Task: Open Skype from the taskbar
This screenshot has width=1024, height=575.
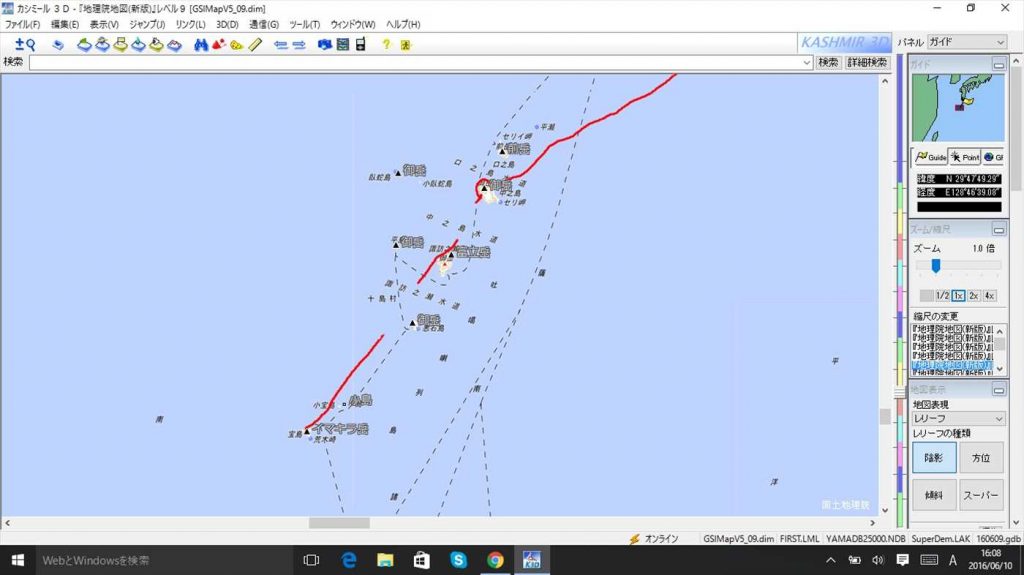Action: point(458,560)
